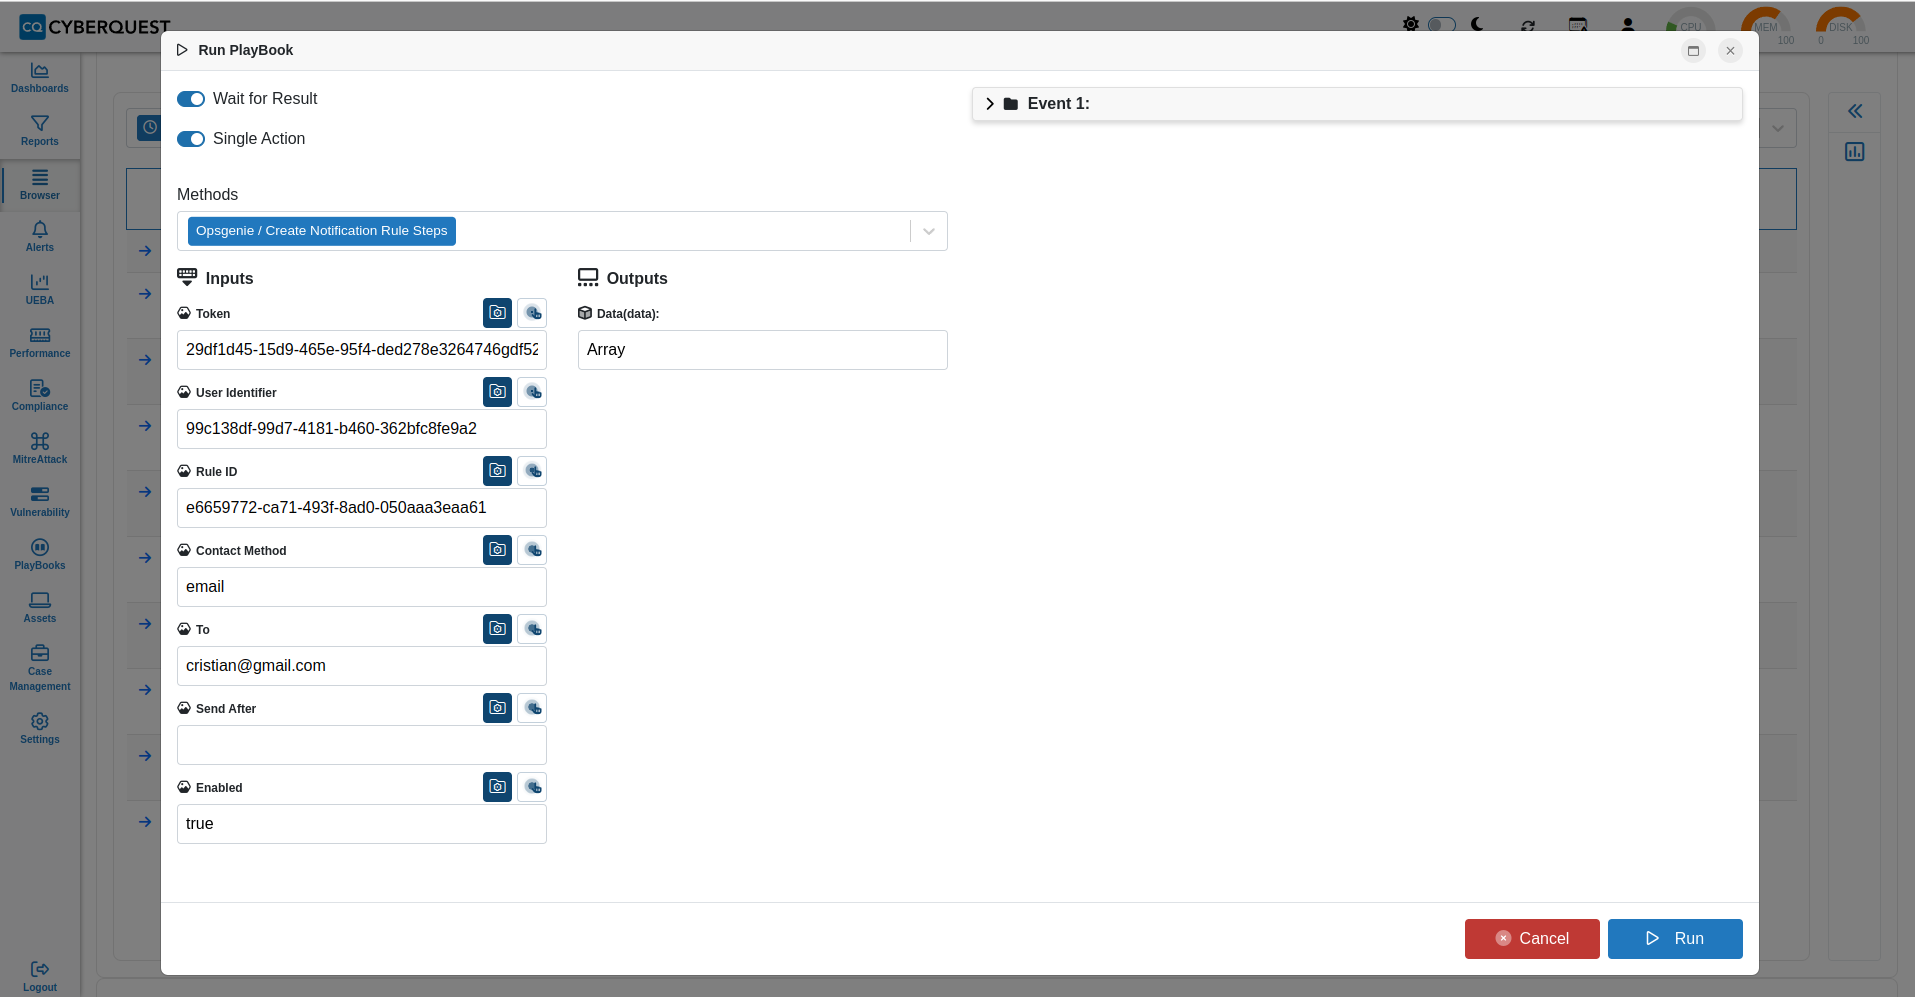Click the refresh icon in top bar
Screen dimensions: 1915x997
tap(1528, 25)
